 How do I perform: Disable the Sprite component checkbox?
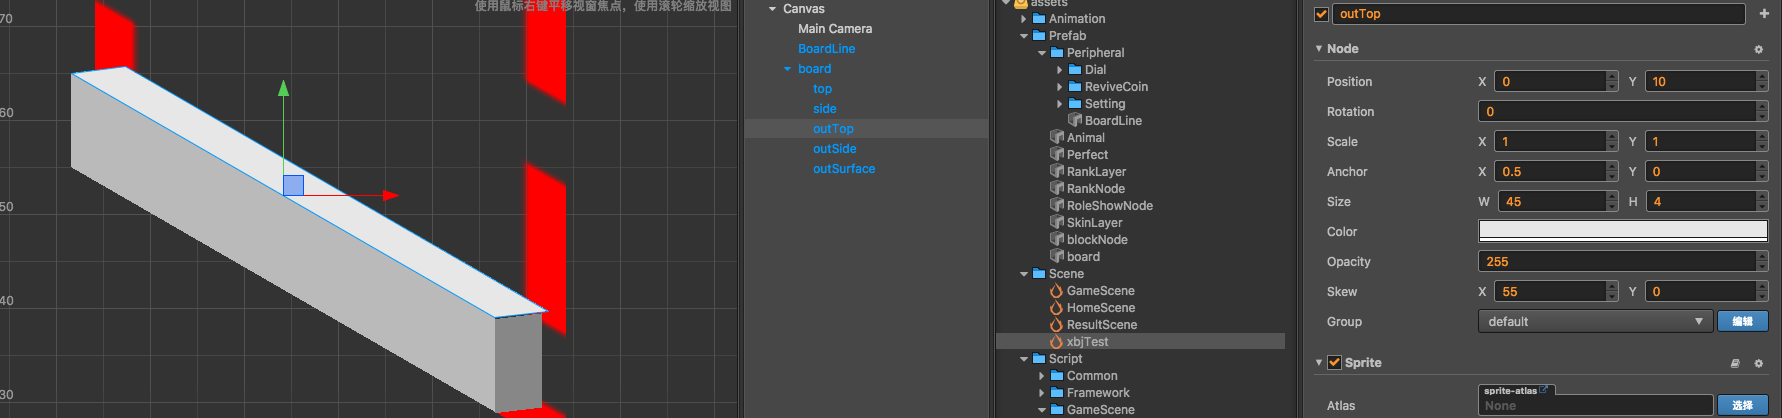point(1334,363)
